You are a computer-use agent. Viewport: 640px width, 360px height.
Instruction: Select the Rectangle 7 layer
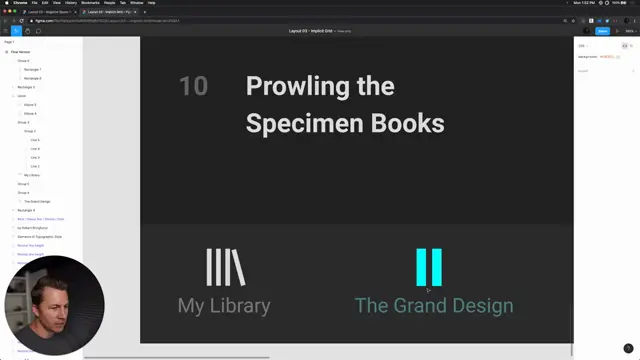tap(33, 70)
